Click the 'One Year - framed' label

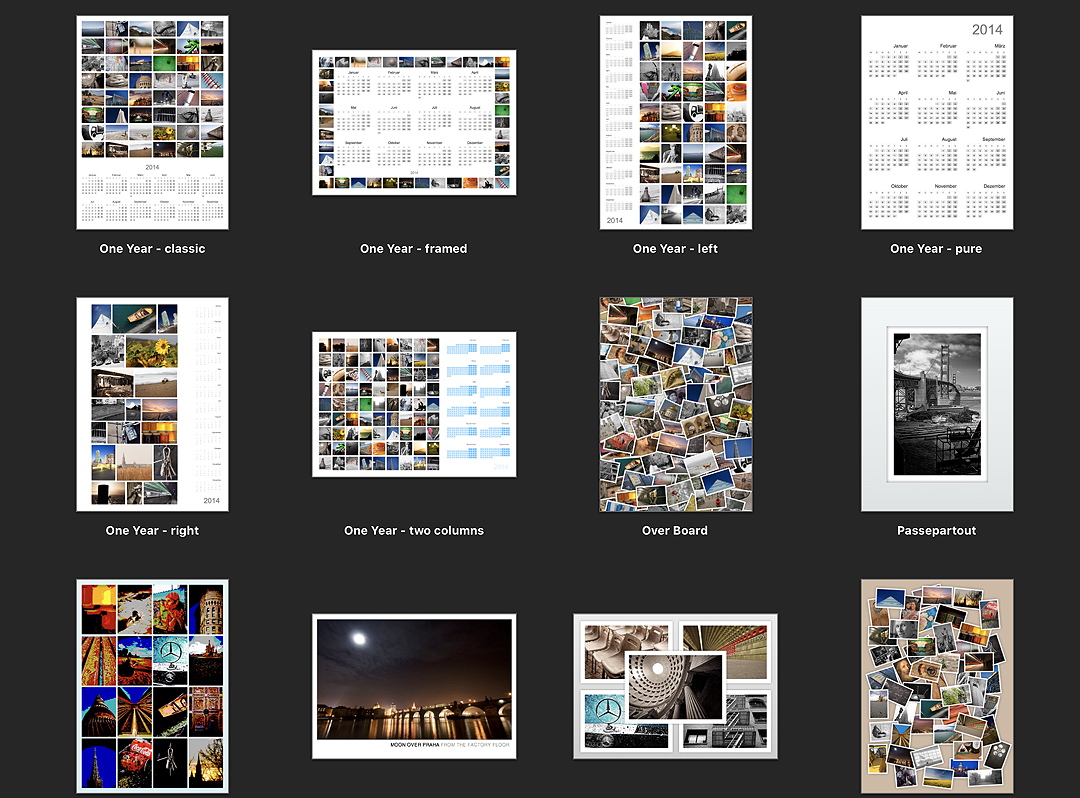tap(414, 249)
